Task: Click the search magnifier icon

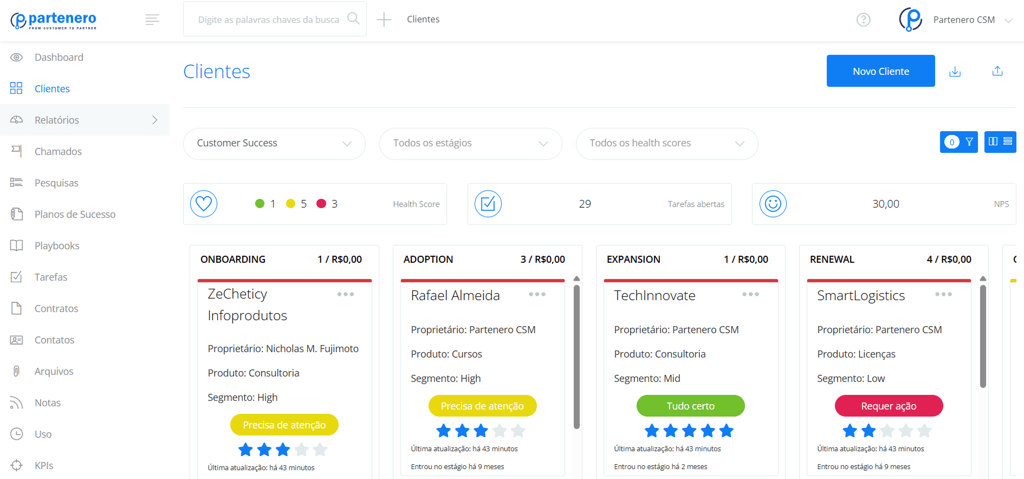Action: coord(353,18)
